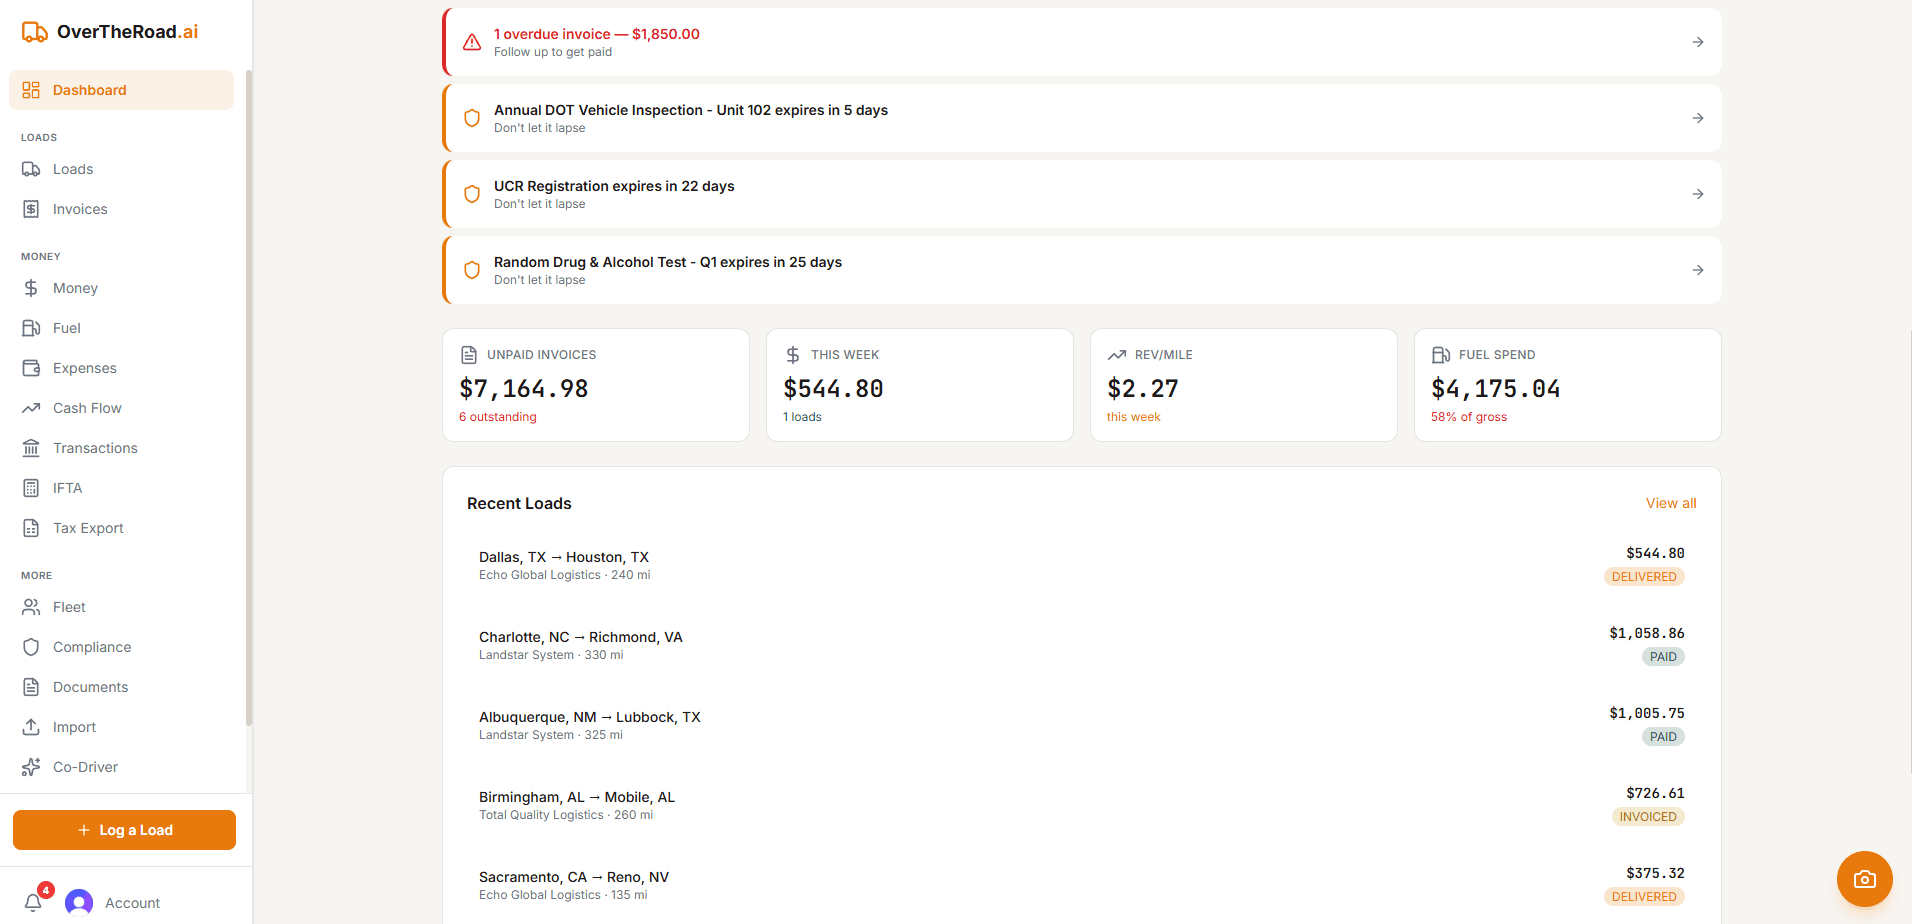Switch to the Dashboard view

(90, 89)
